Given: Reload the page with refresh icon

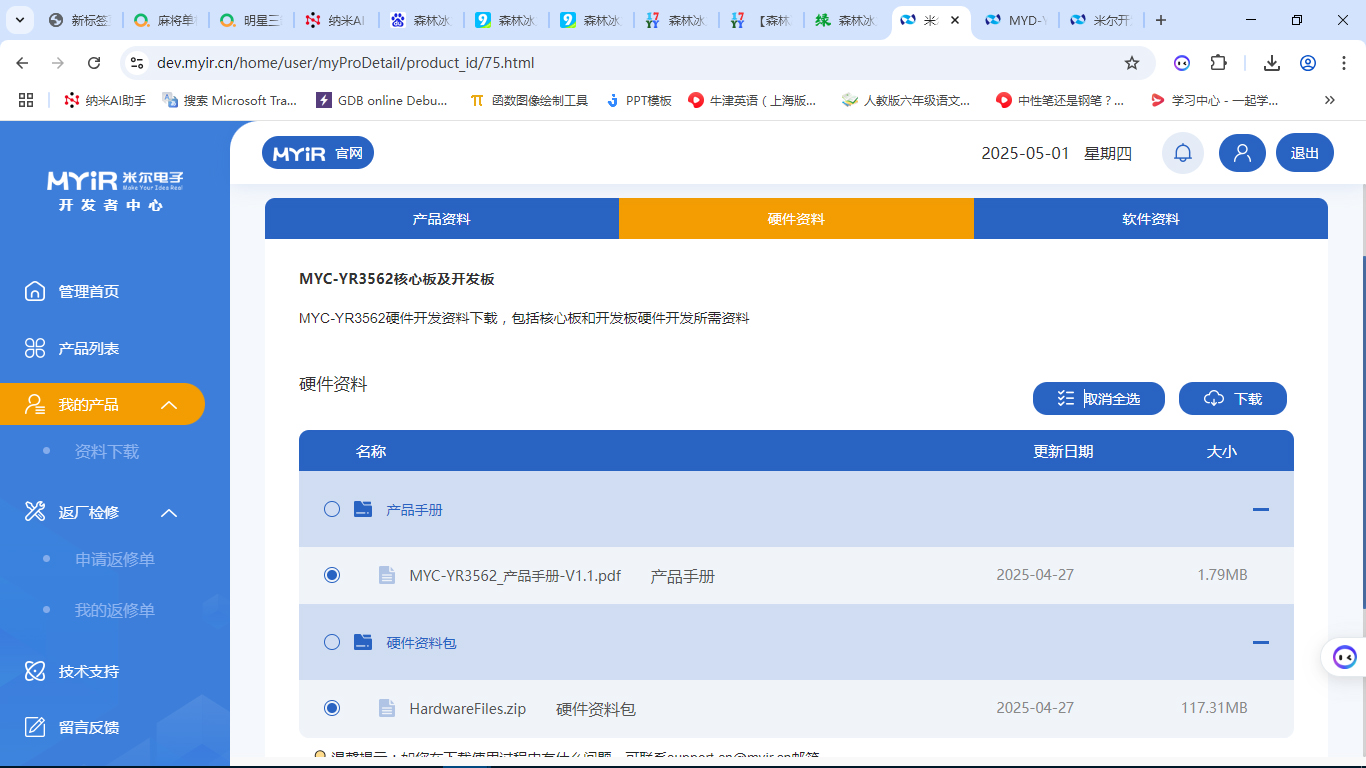Looking at the screenshot, I should [94, 63].
